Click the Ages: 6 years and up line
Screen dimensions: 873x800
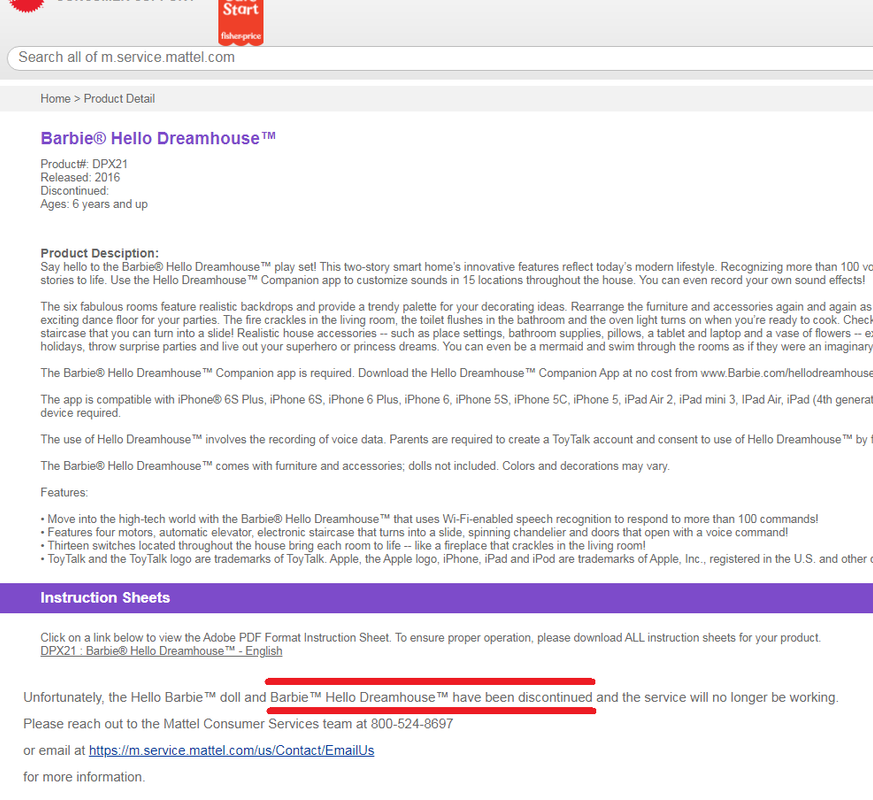[94, 204]
